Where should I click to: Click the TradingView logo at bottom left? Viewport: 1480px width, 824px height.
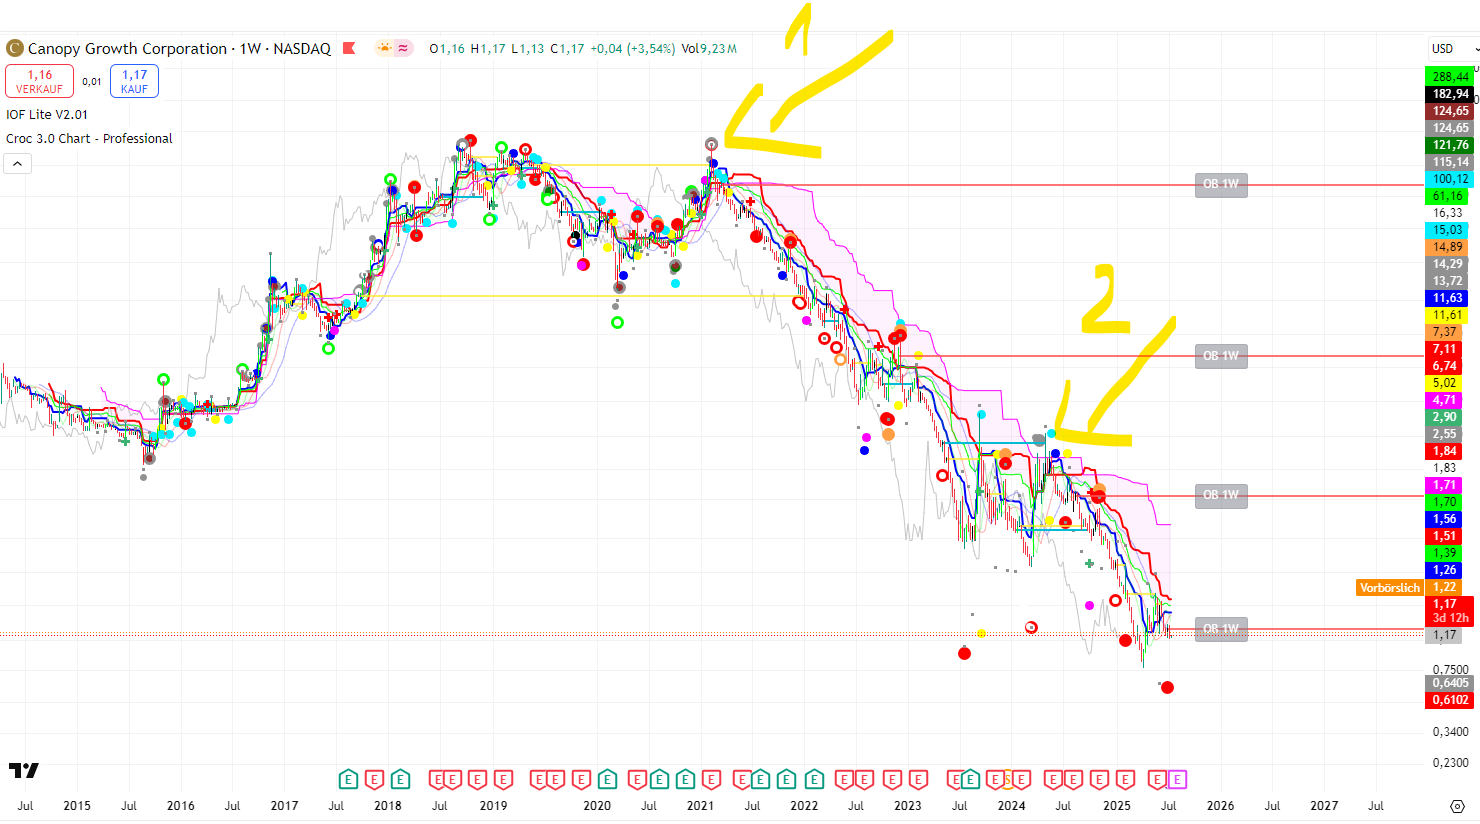pyautogui.click(x=24, y=770)
